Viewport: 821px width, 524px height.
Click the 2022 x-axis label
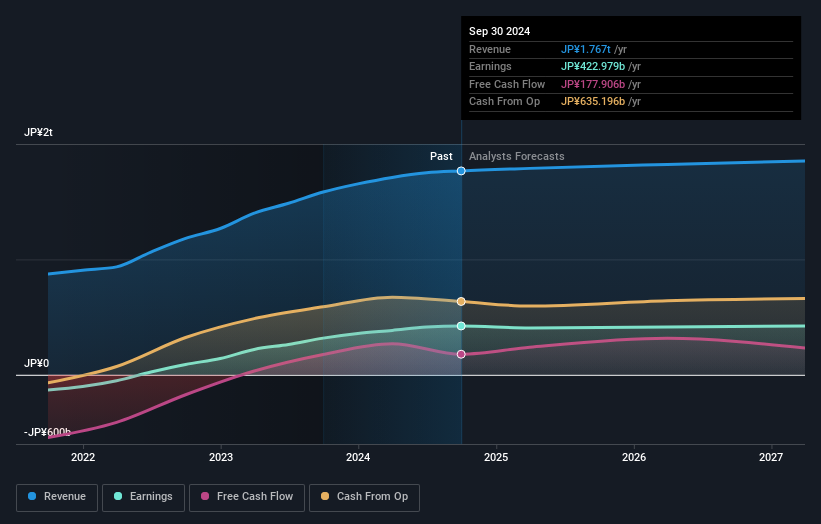tap(83, 458)
